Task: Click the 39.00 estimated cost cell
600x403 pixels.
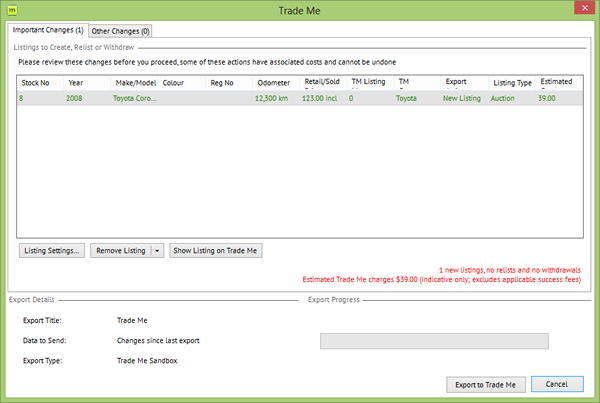Action: click(x=546, y=98)
